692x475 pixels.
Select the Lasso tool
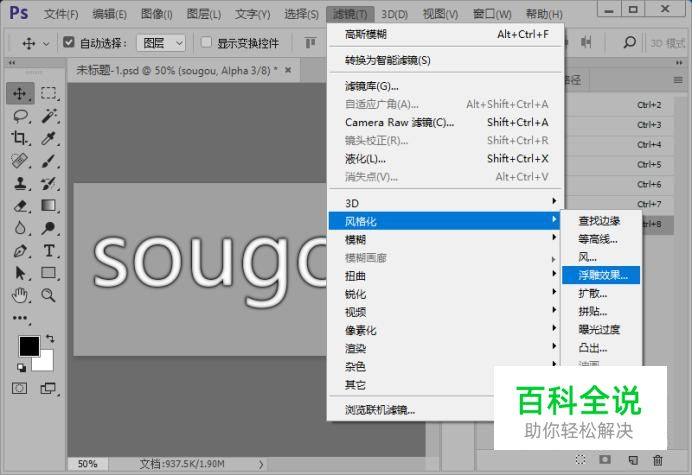tap(20, 116)
